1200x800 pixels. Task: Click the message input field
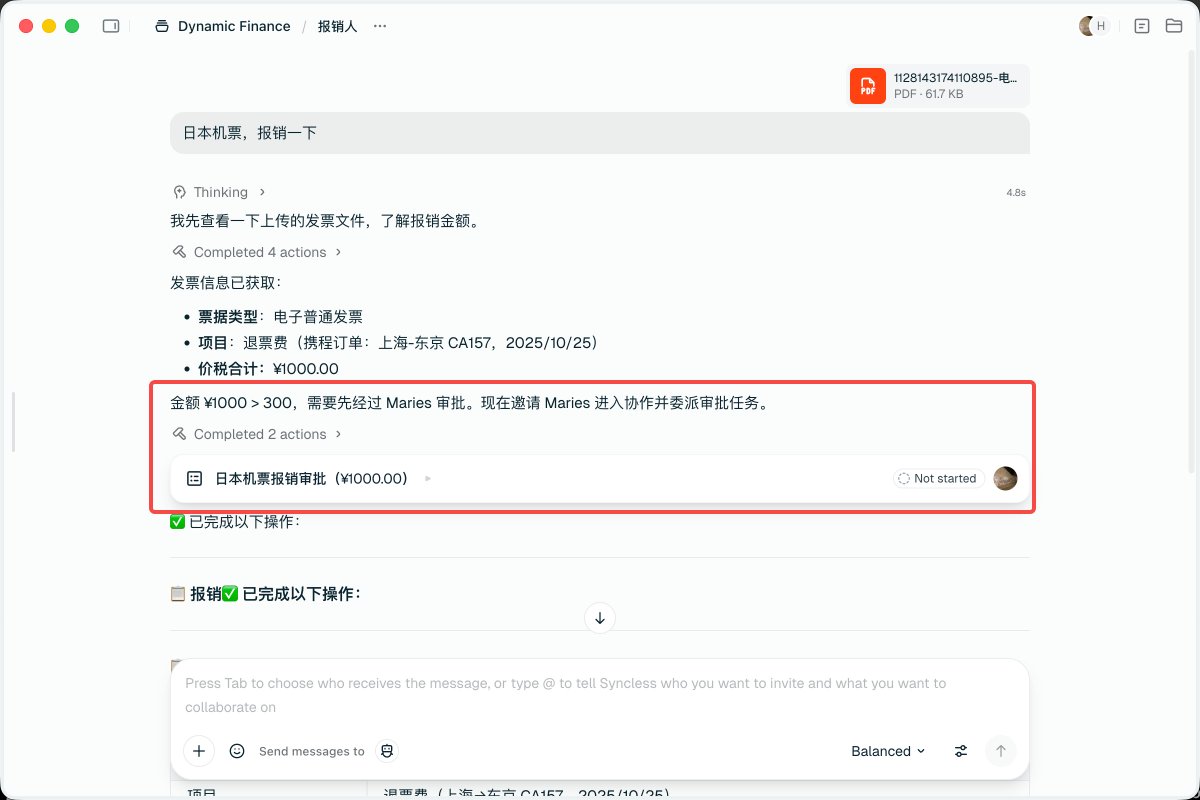coord(600,695)
